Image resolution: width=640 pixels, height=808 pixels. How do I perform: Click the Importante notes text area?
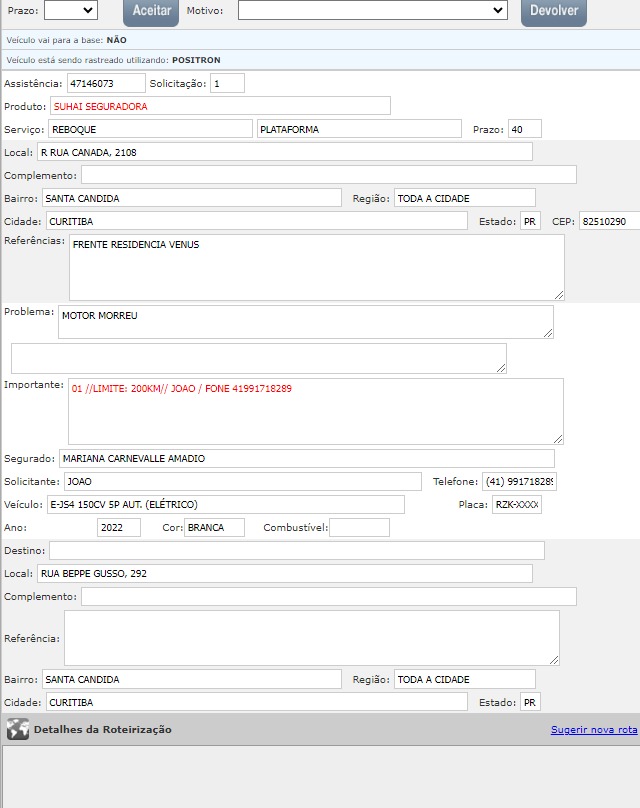(315, 411)
